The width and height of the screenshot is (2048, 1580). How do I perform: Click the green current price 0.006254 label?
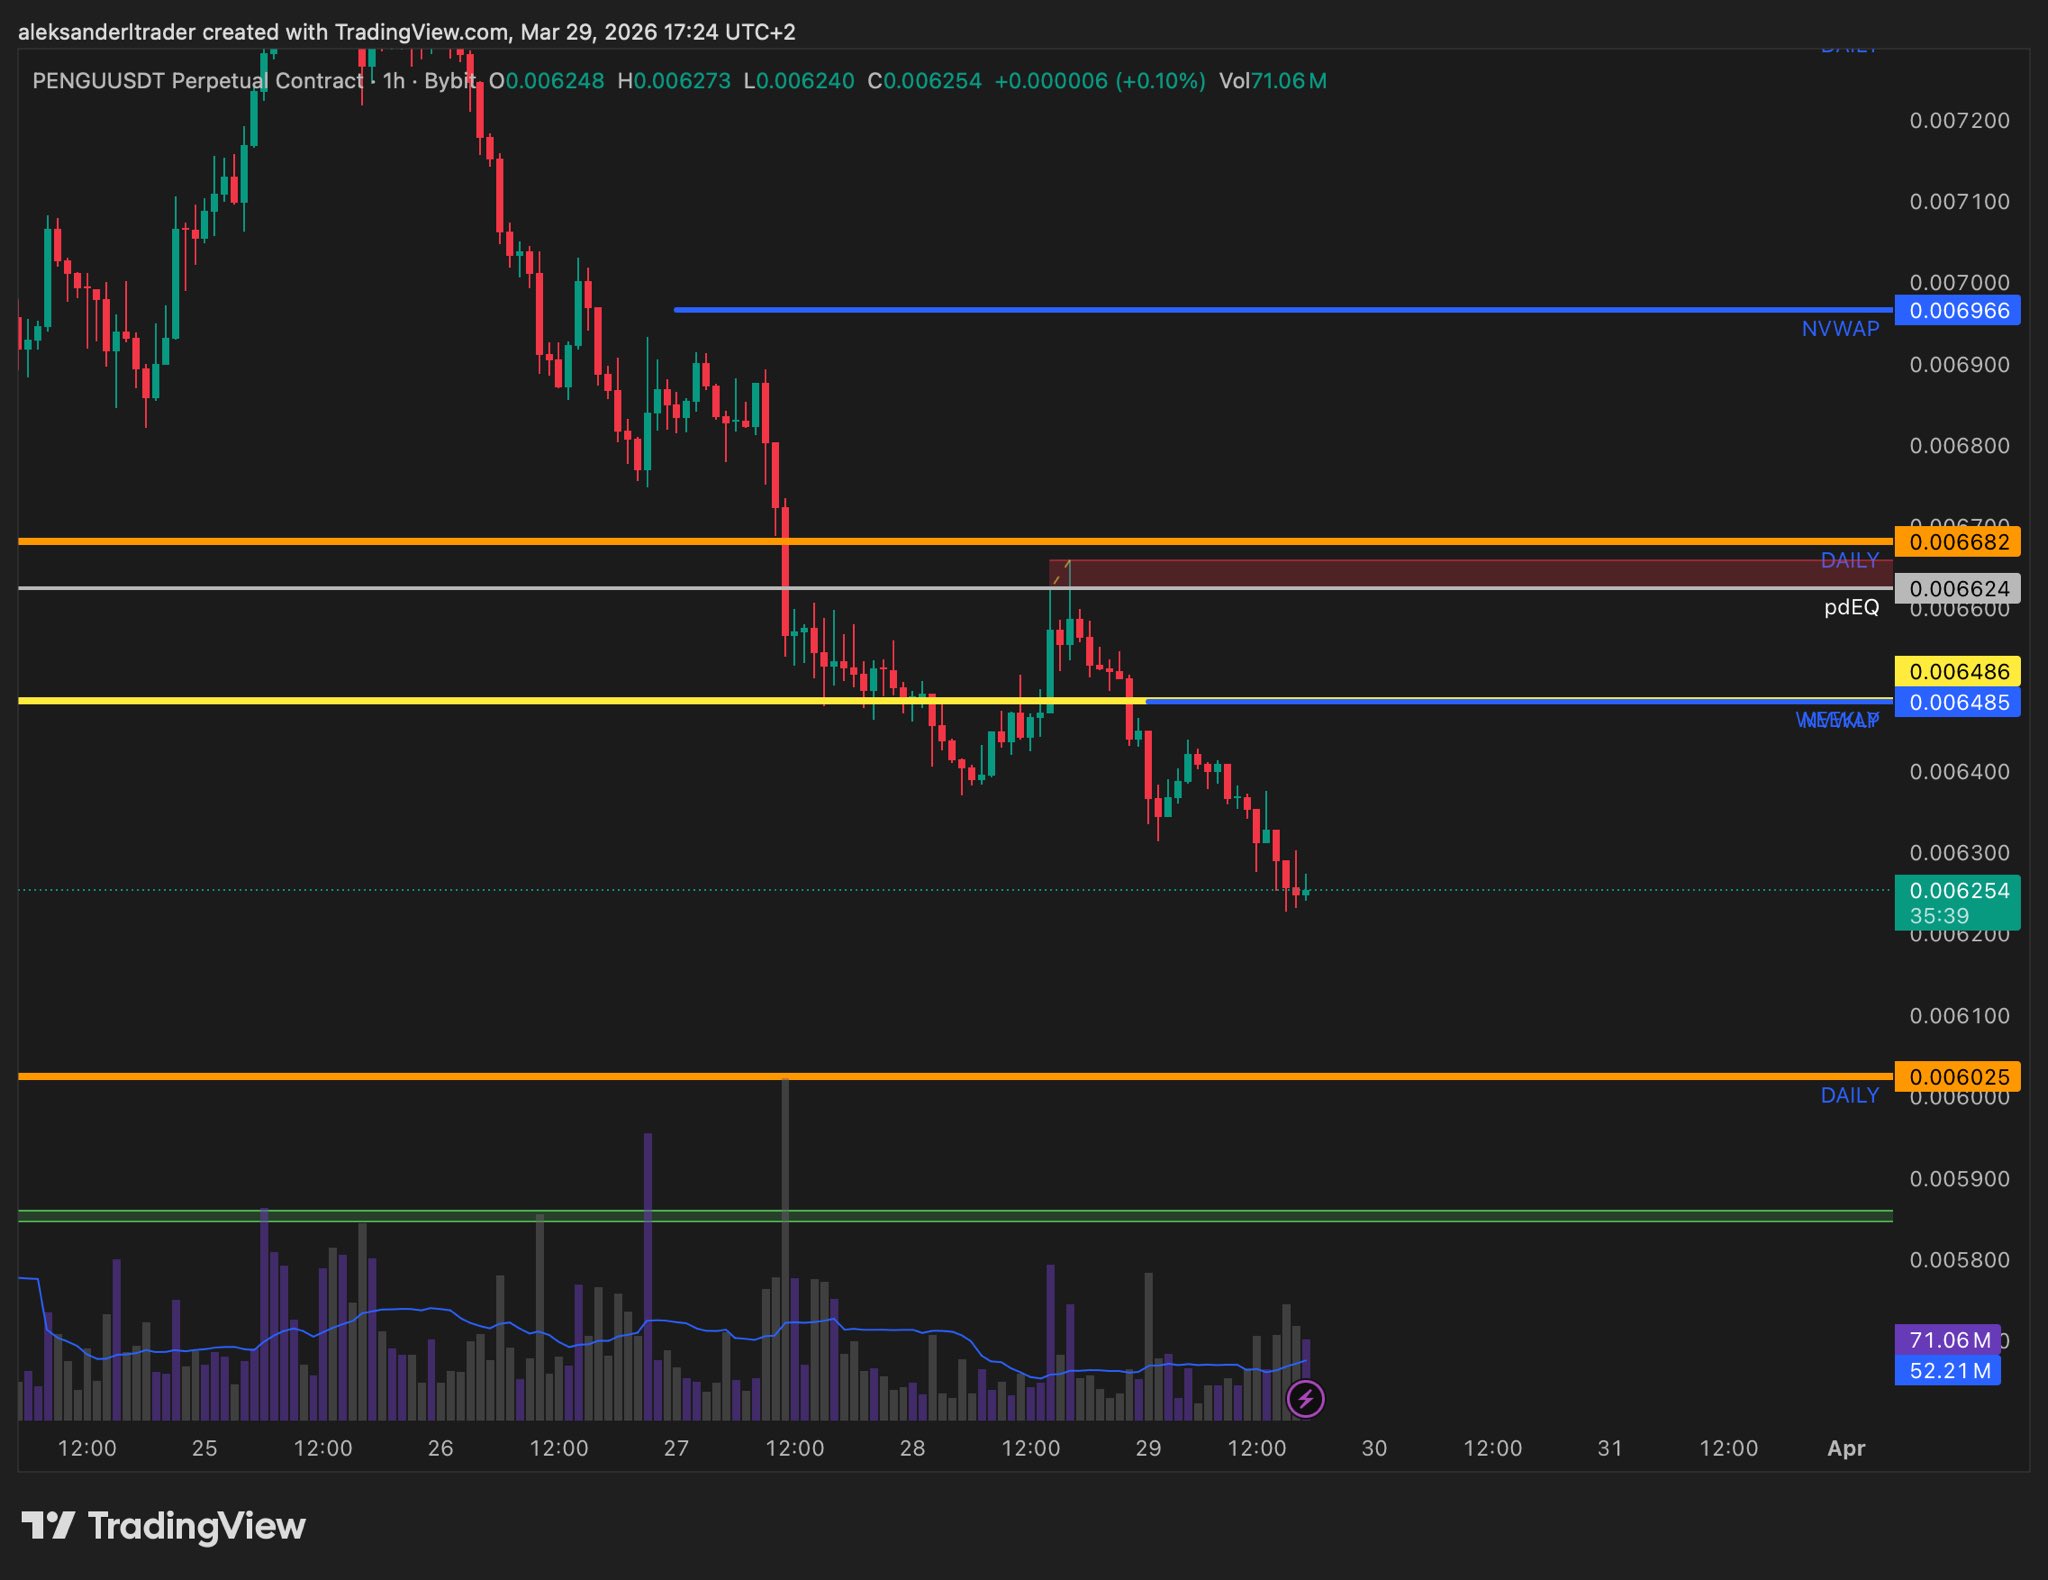tap(1958, 901)
